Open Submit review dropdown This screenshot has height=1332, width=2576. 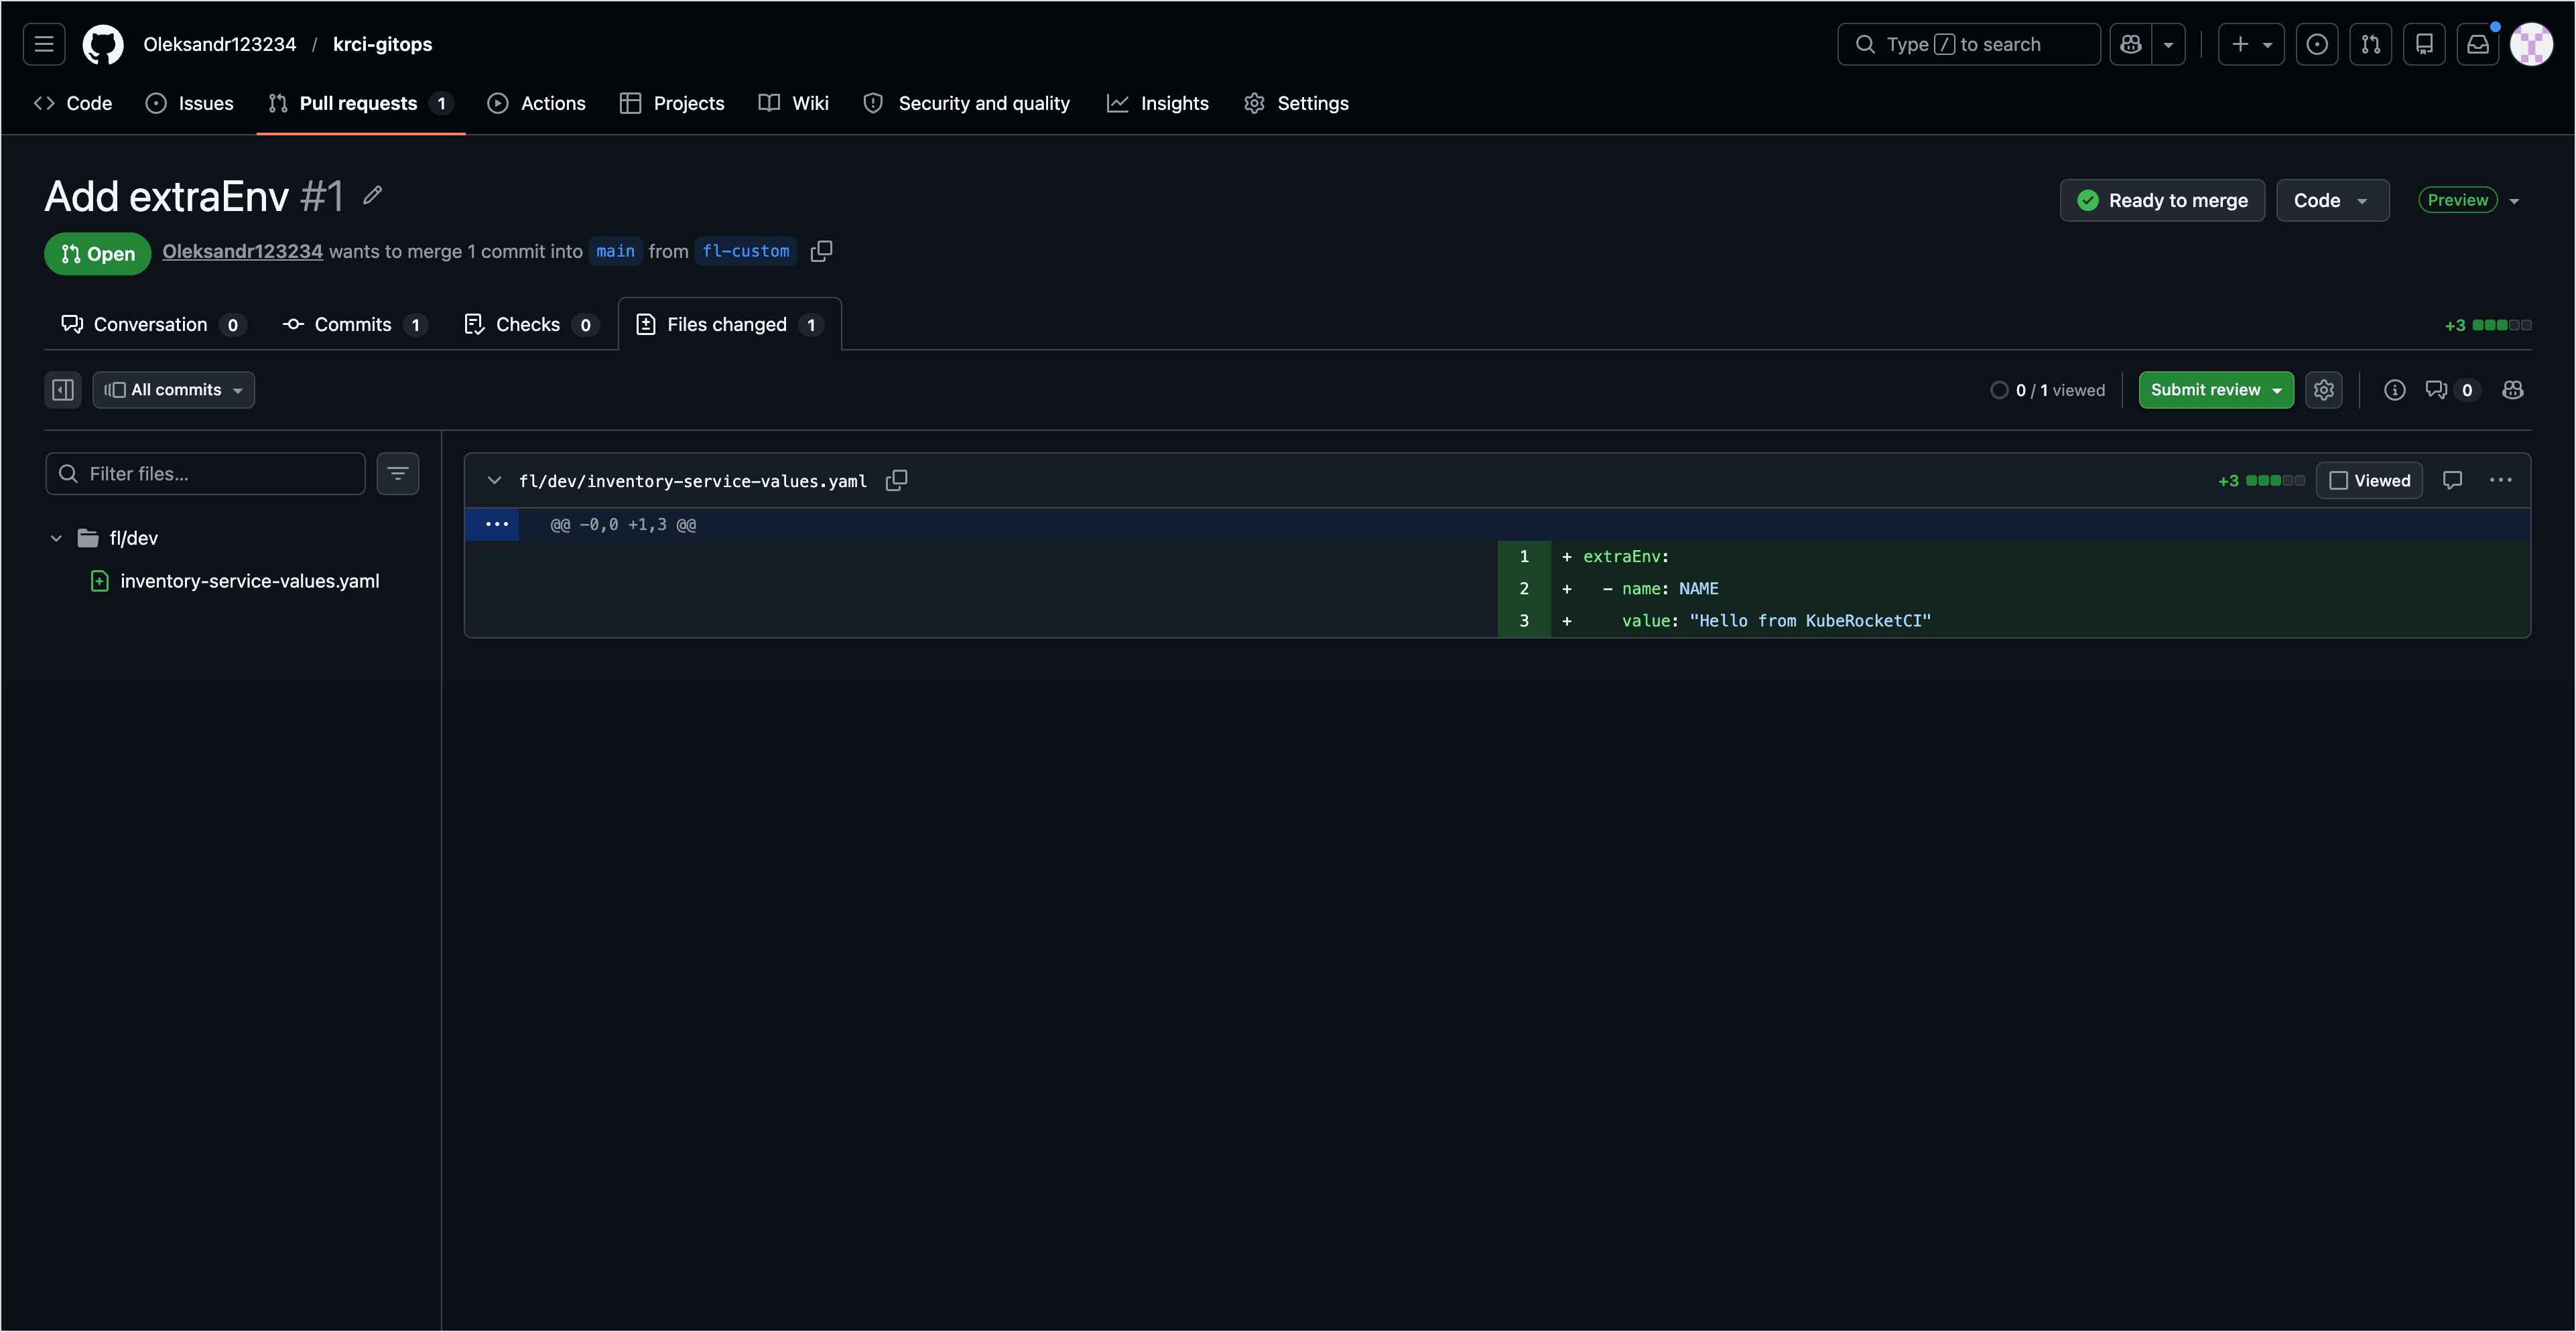click(2215, 390)
